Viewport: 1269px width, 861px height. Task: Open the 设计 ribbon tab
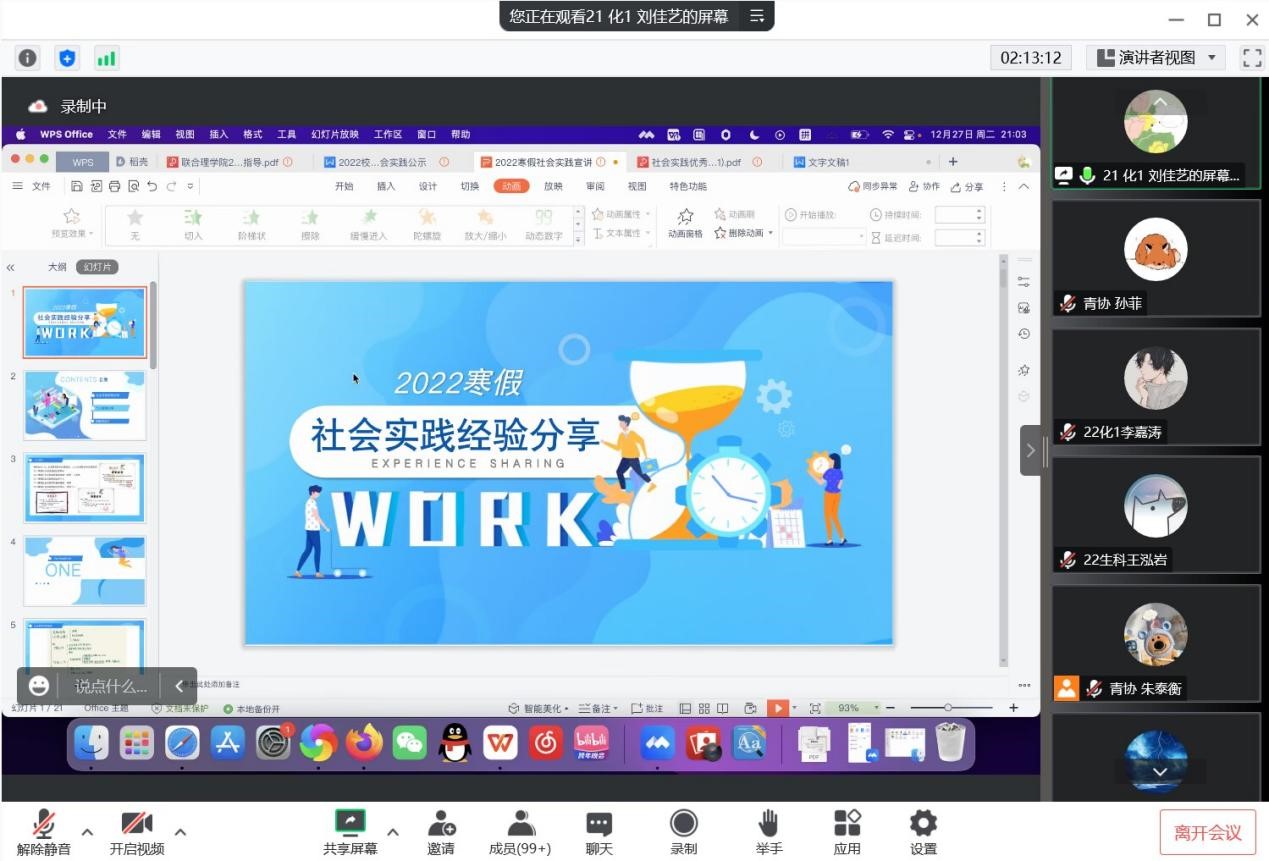[x=428, y=186]
